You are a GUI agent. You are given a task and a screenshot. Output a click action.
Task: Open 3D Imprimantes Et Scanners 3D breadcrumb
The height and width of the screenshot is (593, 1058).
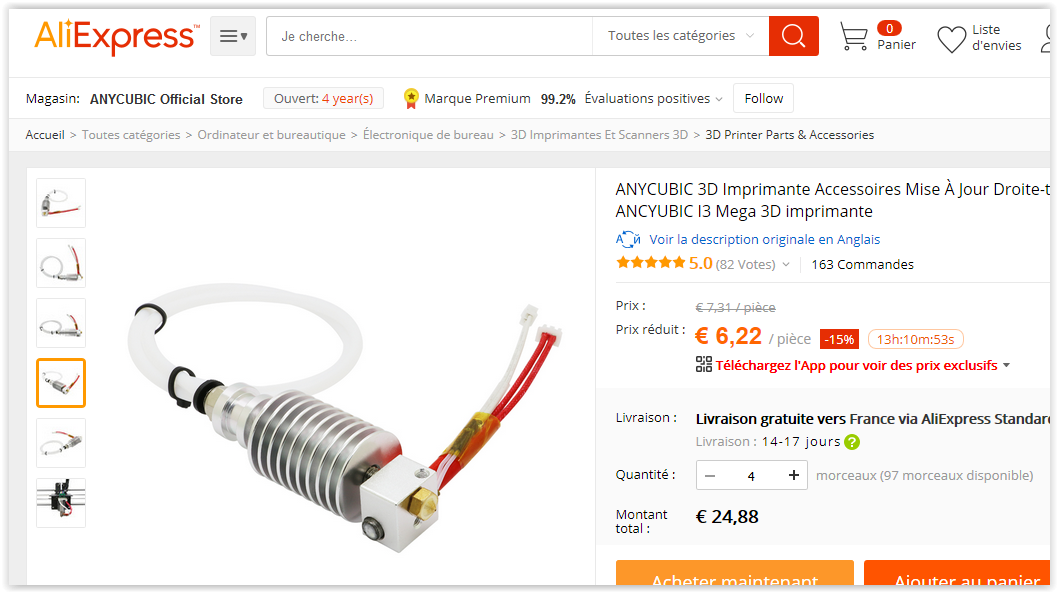click(599, 135)
